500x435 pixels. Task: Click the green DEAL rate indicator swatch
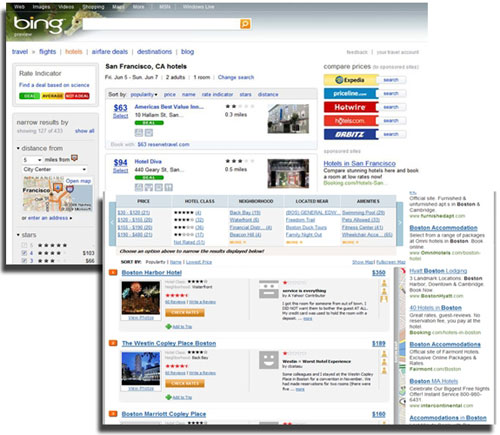click(x=29, y=96)
